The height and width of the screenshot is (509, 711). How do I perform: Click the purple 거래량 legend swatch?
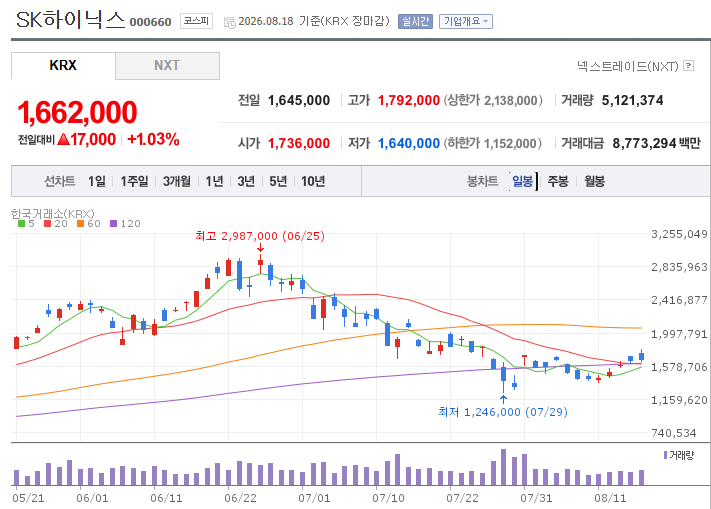(665, 455)
